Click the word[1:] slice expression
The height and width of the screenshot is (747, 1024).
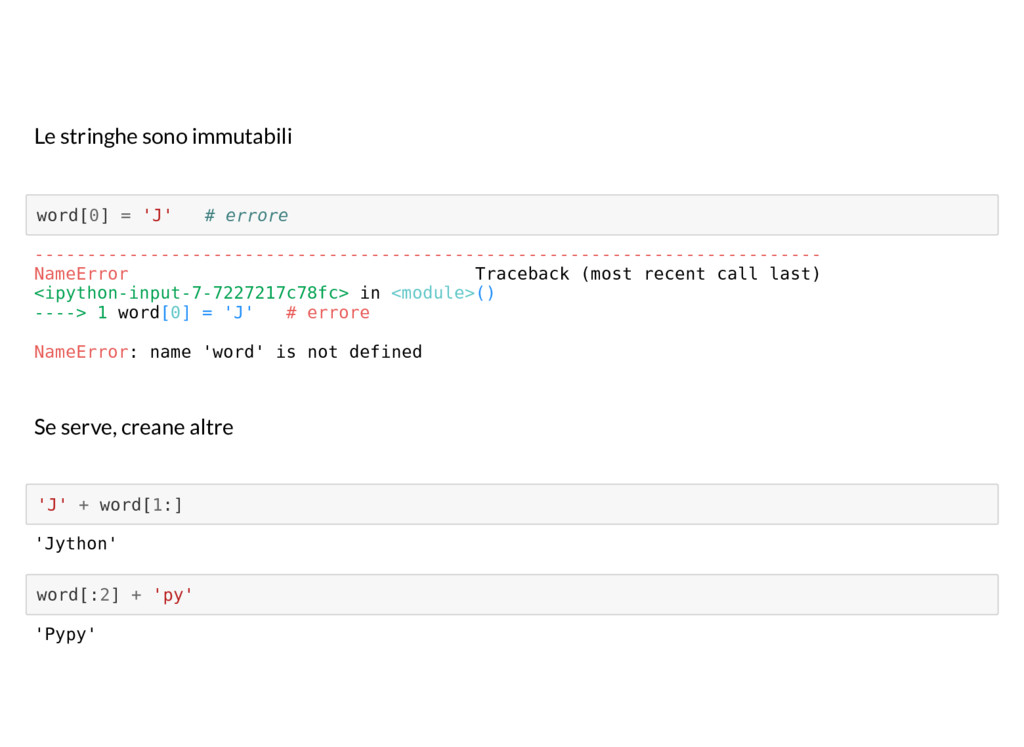coord(141,505)
